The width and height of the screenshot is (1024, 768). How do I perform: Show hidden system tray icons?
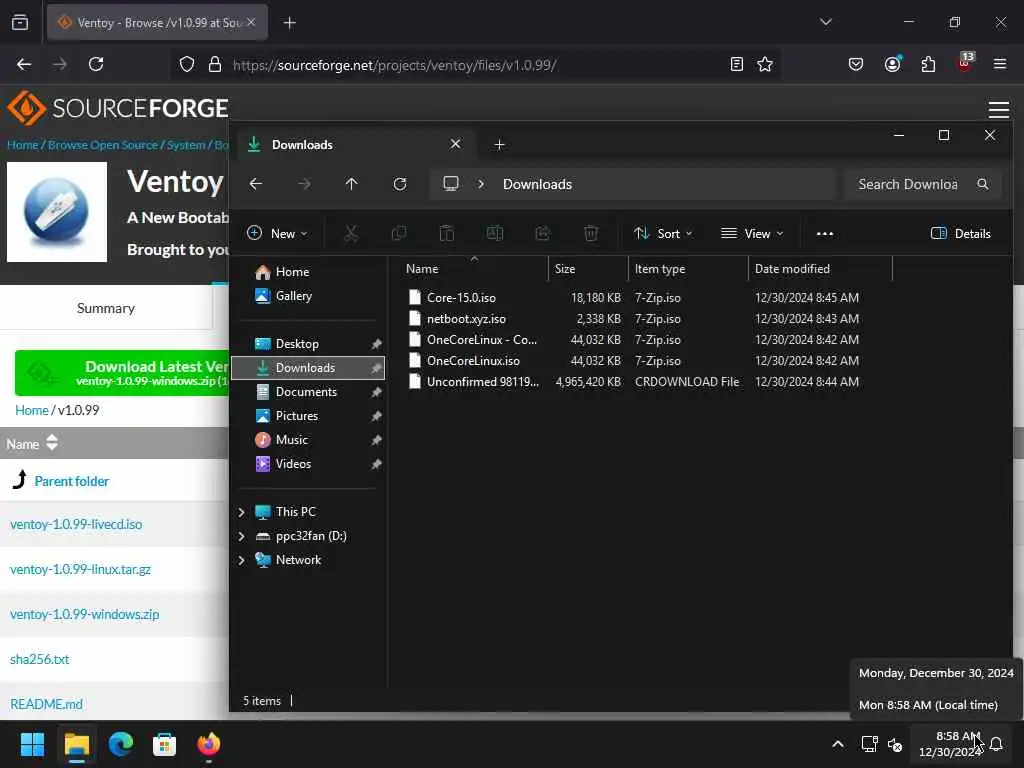point(838,744)
